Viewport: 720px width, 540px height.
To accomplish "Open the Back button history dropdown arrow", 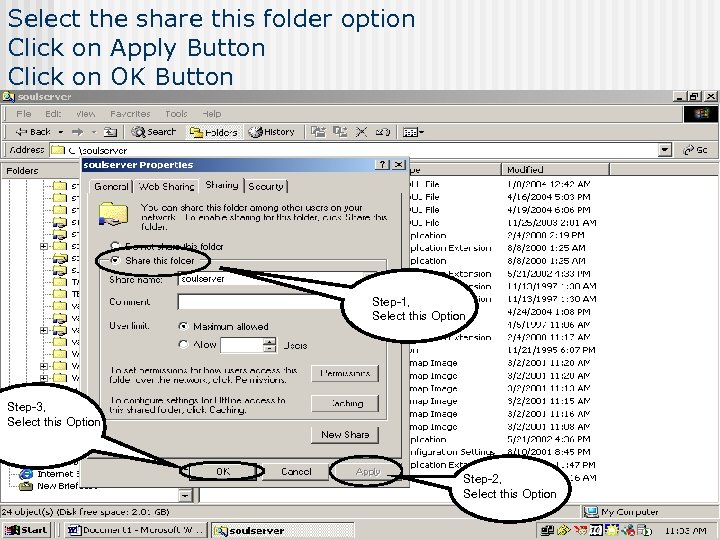I will click(x=61, y=132).
